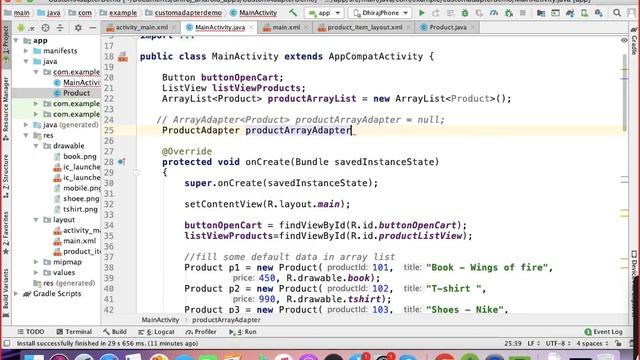Expand the manifests folder
This screenshot has height=360, width=640.
tap(26, 51)
